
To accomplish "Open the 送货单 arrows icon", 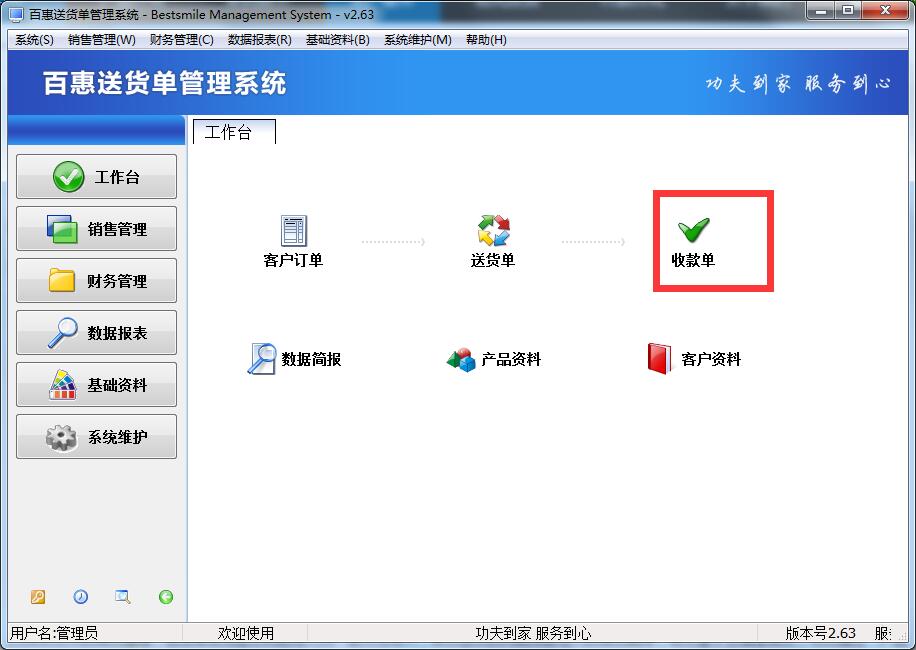I will click(494, 230).
